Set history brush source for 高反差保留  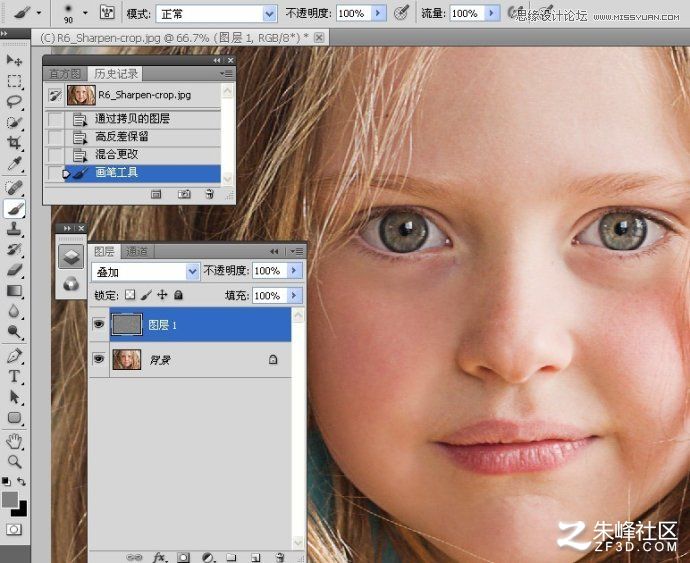pos(55,137)
